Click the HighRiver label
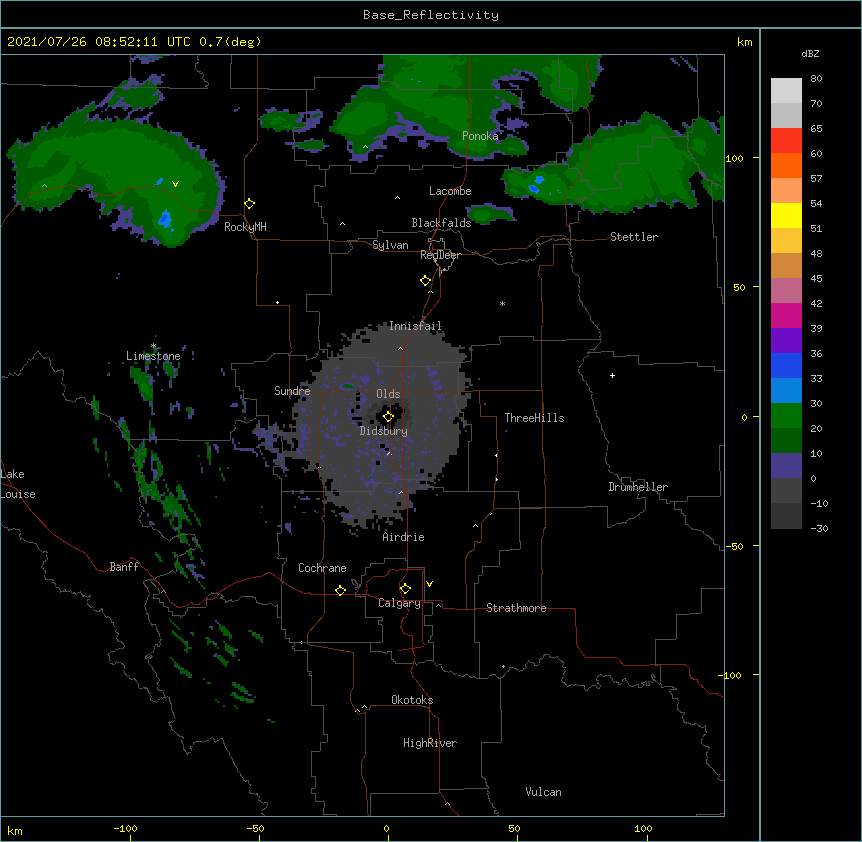 point(430,743)
